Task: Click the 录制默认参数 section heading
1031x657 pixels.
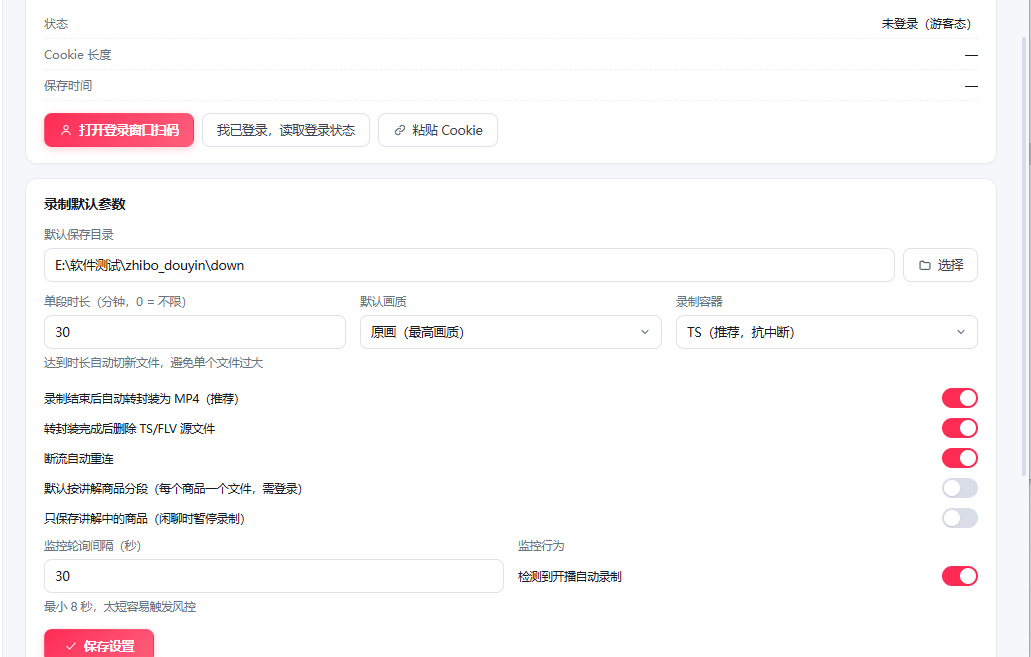Action: point(85,204)
